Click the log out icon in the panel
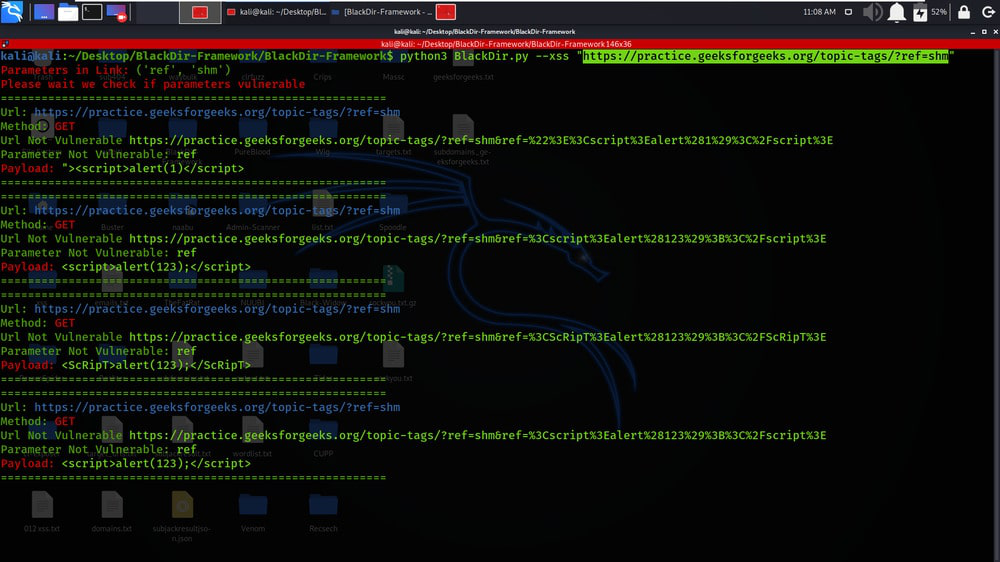This screenshot has width=1000, height=562. coord(988,12)
